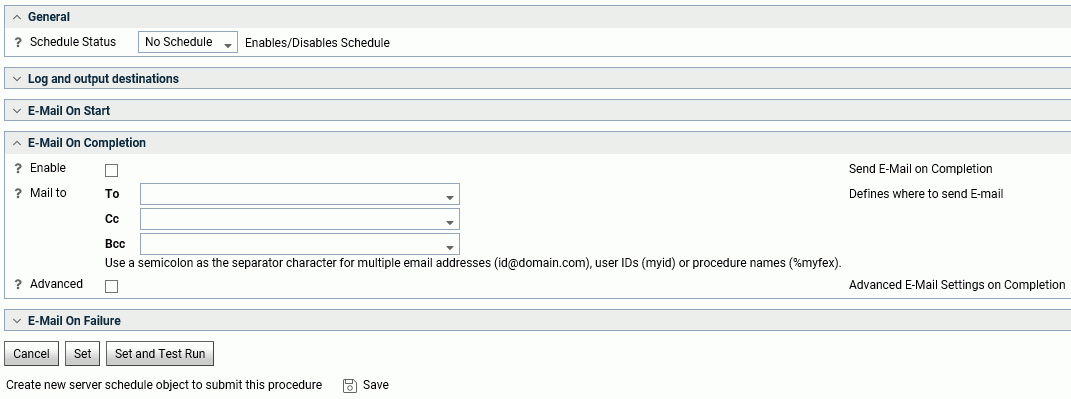Tick the Advanced email settings checkbox
Viewport: 1071px width, 399px height.
(x=111, y=286)
